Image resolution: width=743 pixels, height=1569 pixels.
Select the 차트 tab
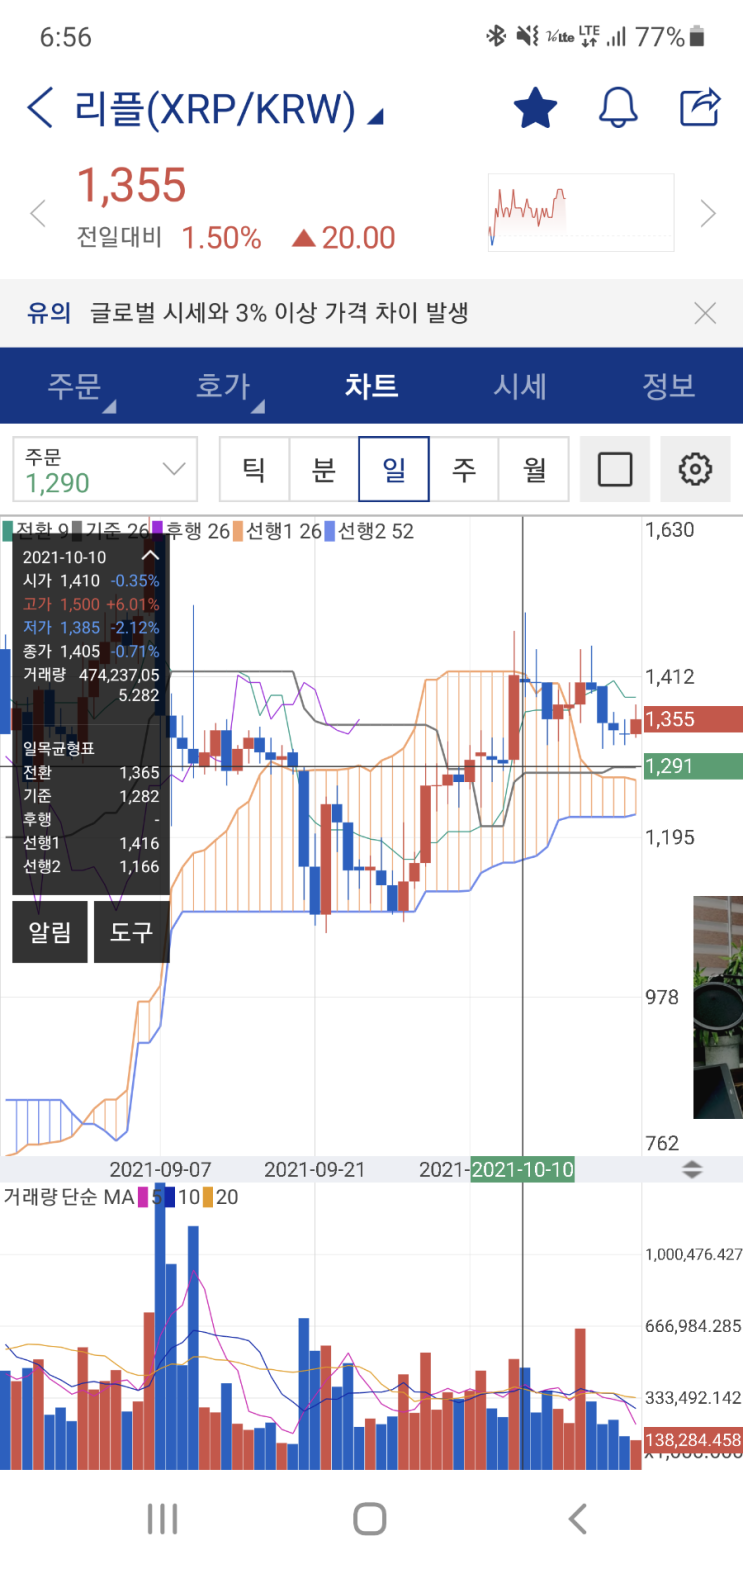click(x=371, y=386)
